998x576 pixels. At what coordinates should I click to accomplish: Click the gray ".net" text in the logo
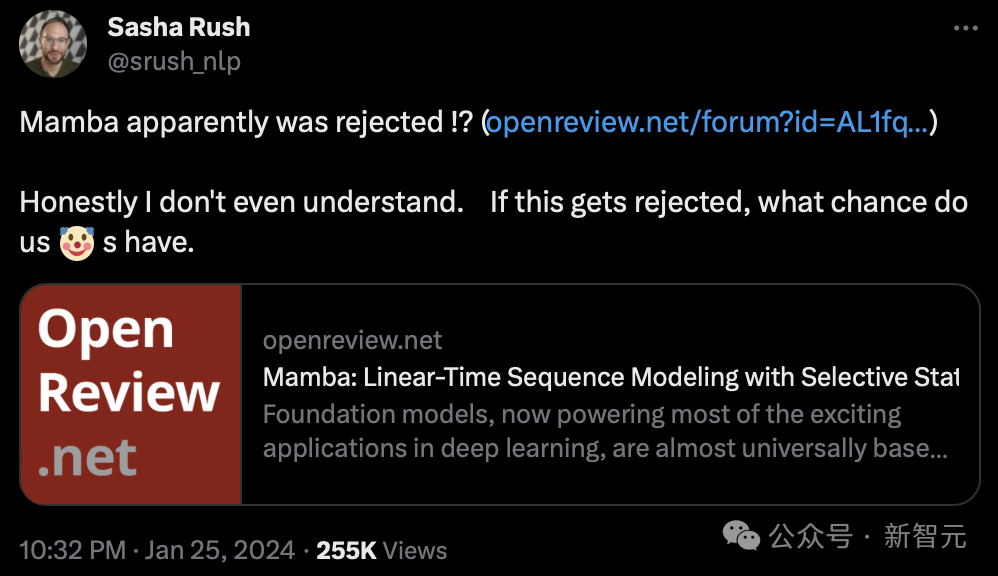click(88, 456)
